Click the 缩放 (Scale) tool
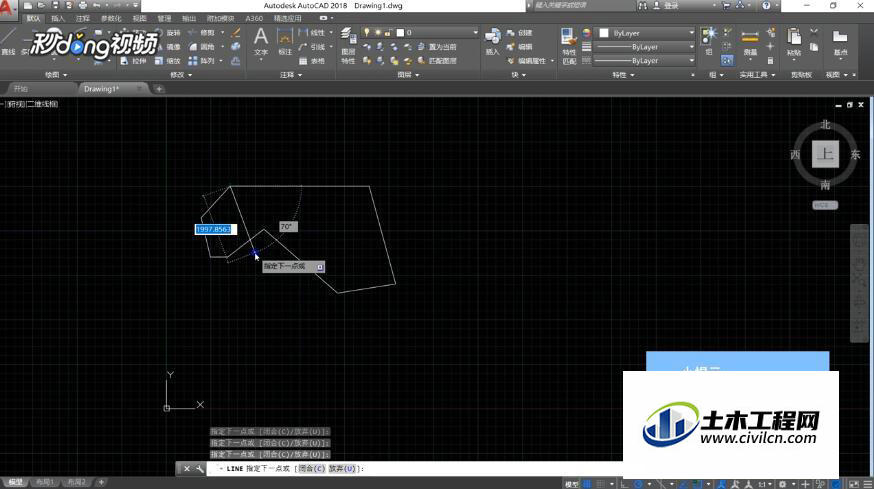The height and width of the screenshot is (489, 874). [167, 61]
